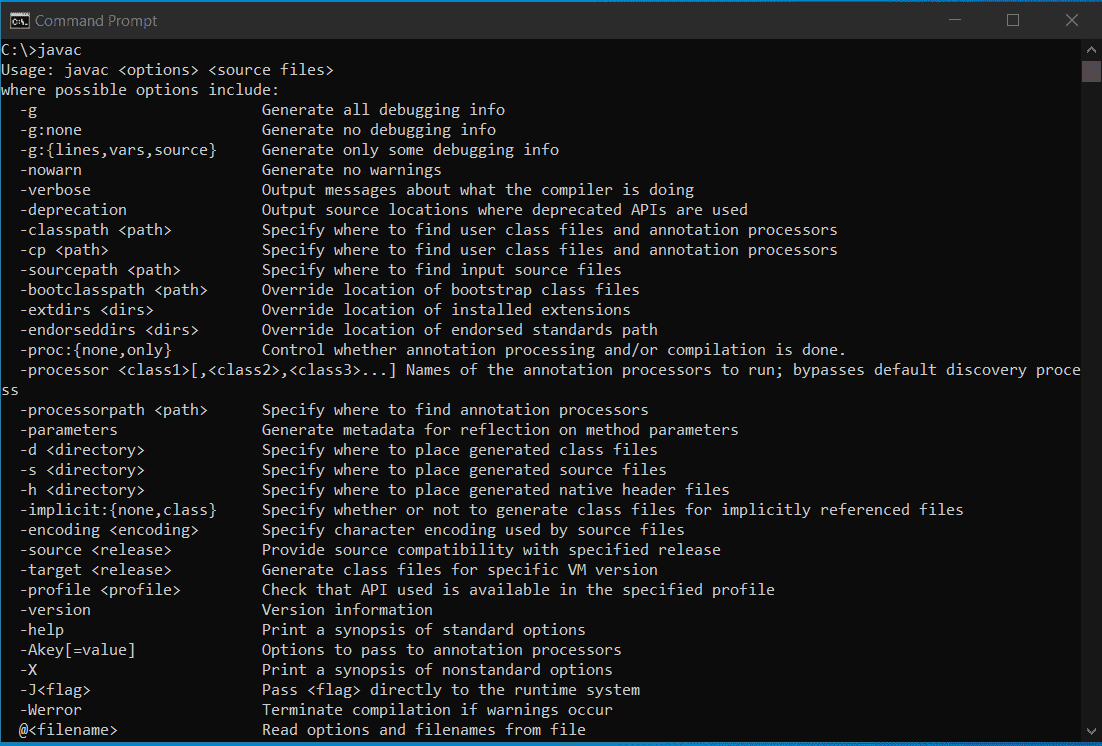Click the -verbose option text
Image resolution: width=1102 pixels, height=746 pixels.
(x=56, y=189)
